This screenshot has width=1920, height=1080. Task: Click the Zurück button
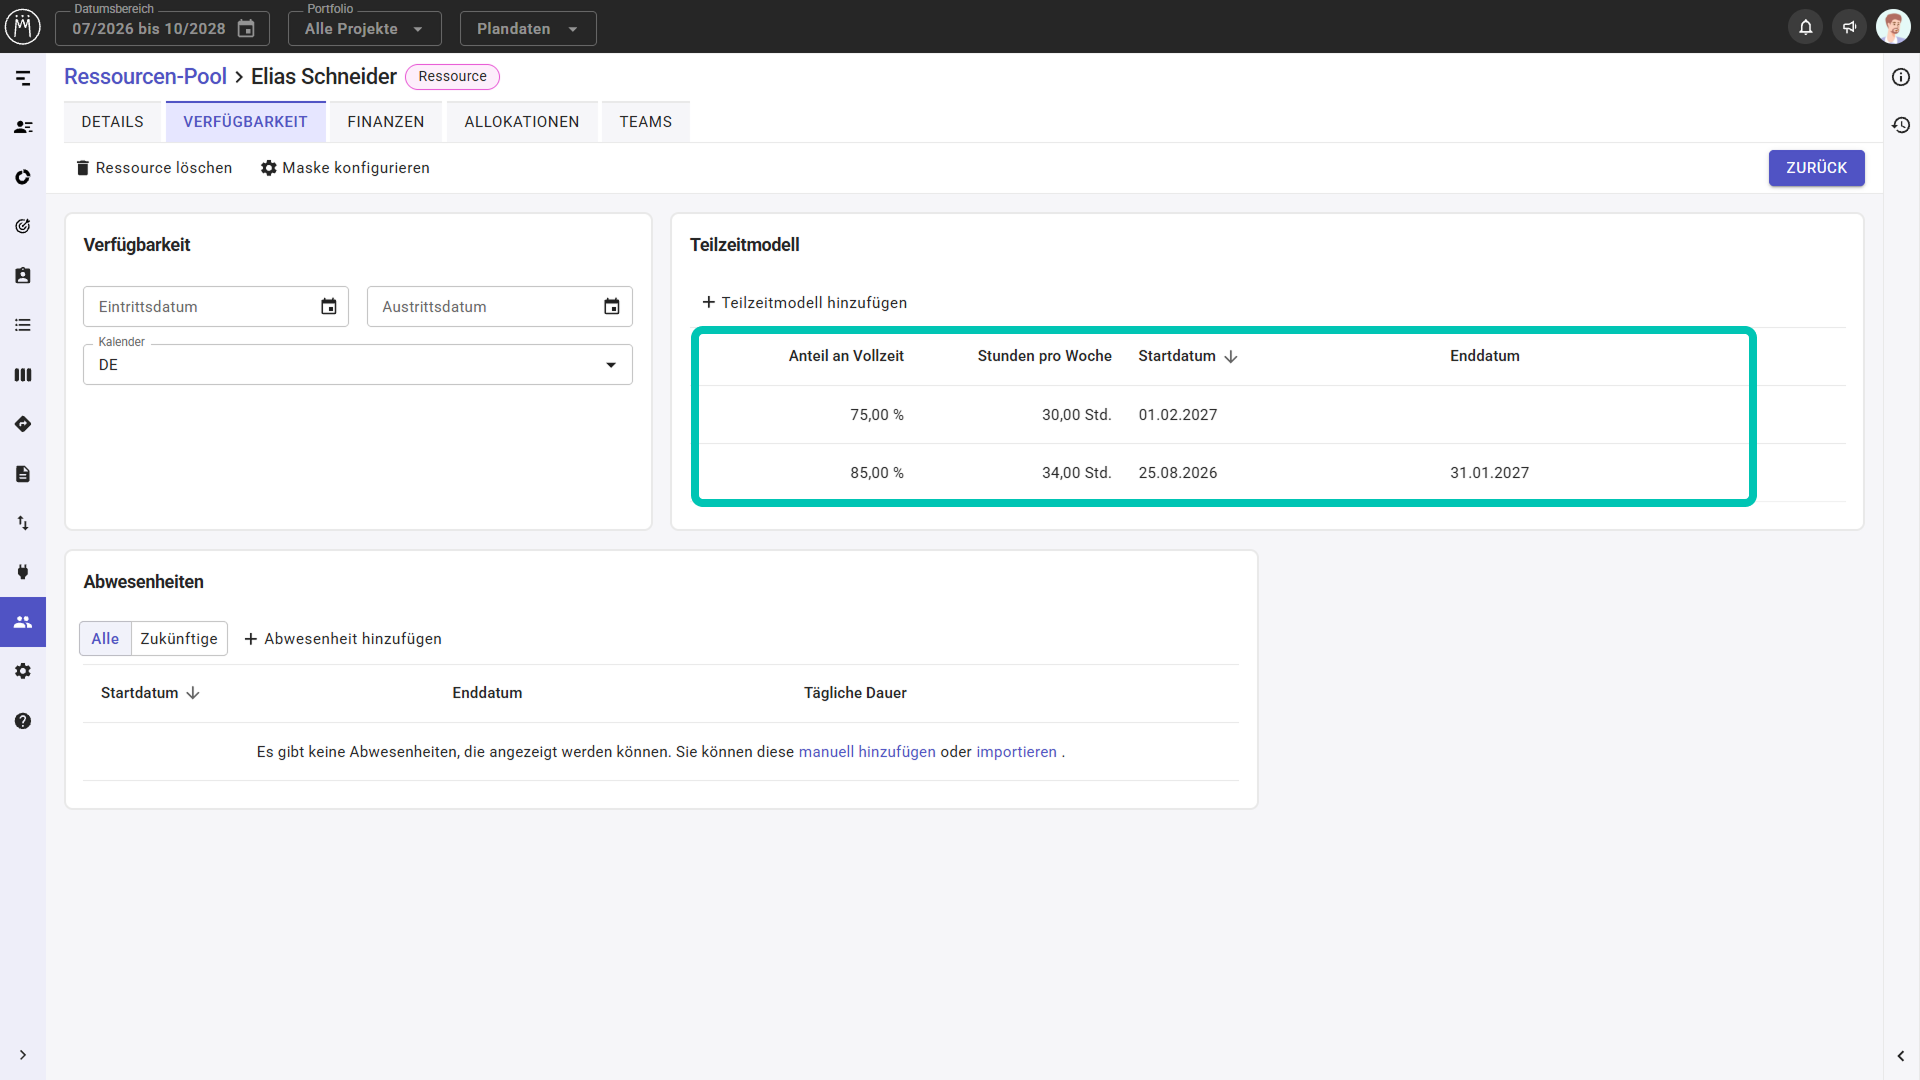pos(1816,168)
